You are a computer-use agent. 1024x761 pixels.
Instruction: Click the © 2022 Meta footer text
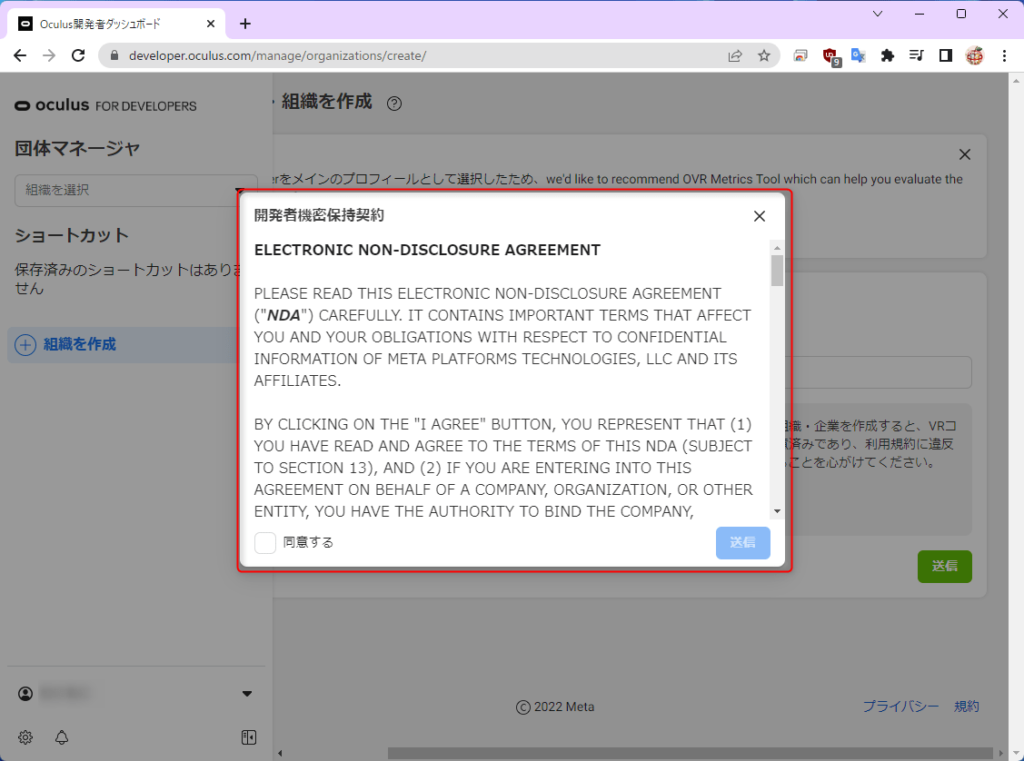tap(555, 707)
